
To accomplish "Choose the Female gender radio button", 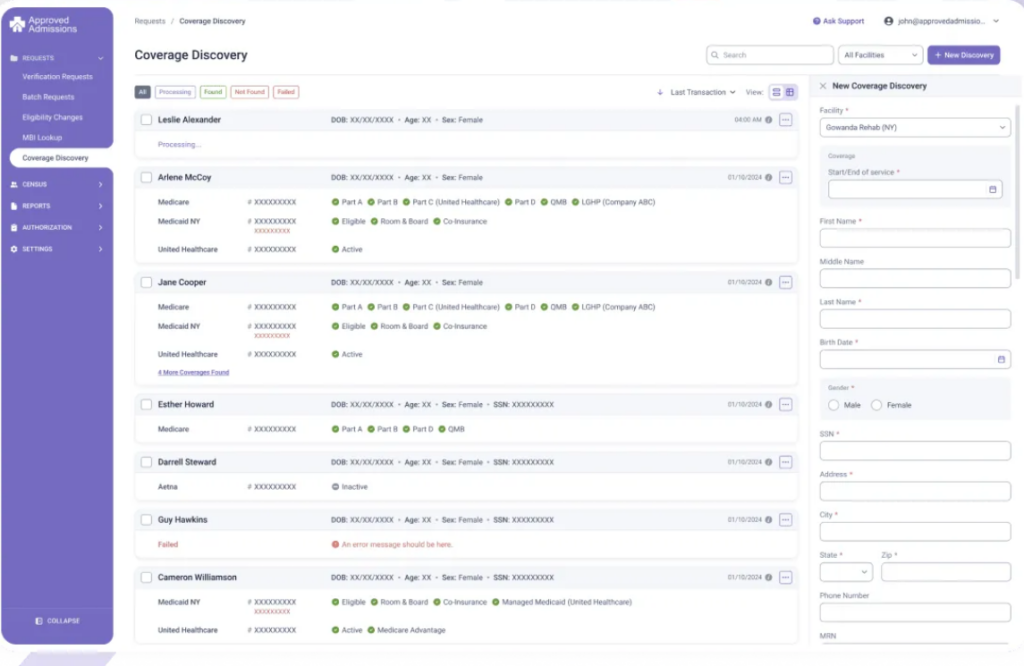I will tap(877, 405).
